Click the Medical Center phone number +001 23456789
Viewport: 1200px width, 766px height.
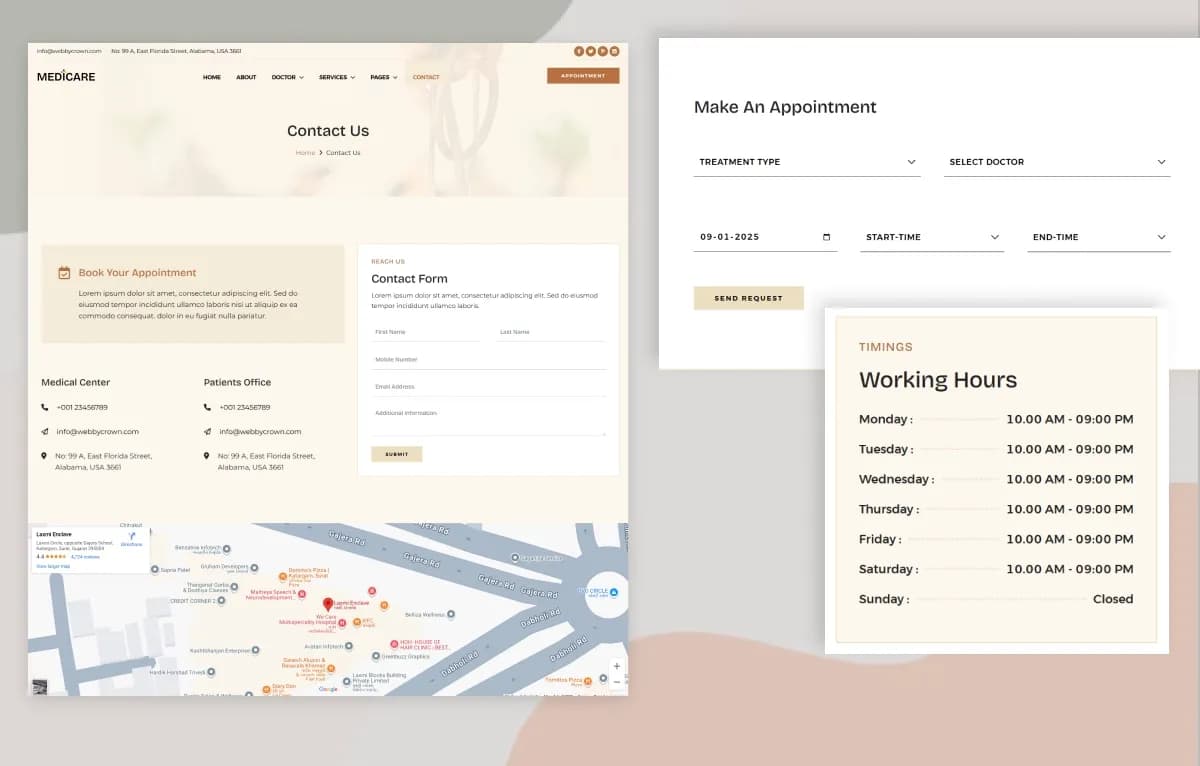pos(82,407)
